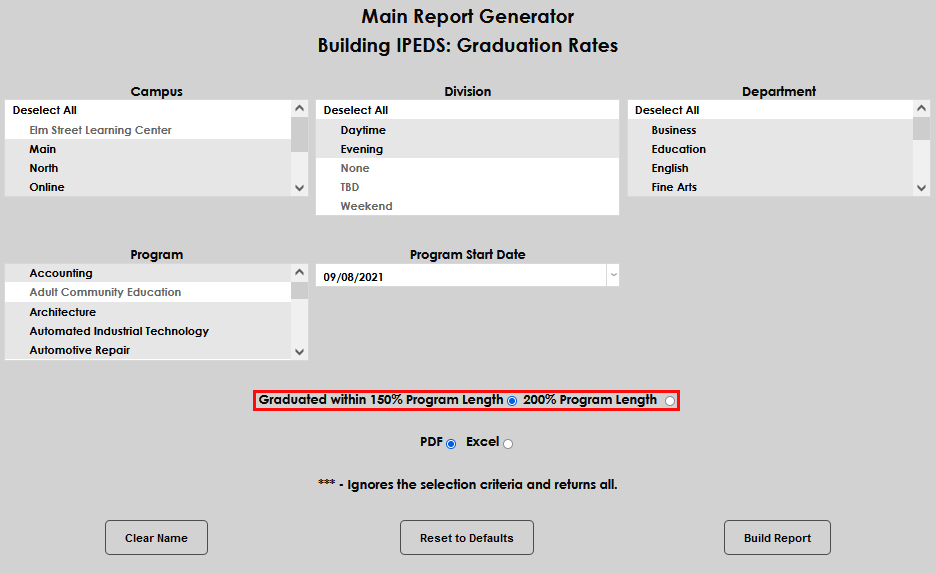Select Automotive Repair program

[80, 350]
